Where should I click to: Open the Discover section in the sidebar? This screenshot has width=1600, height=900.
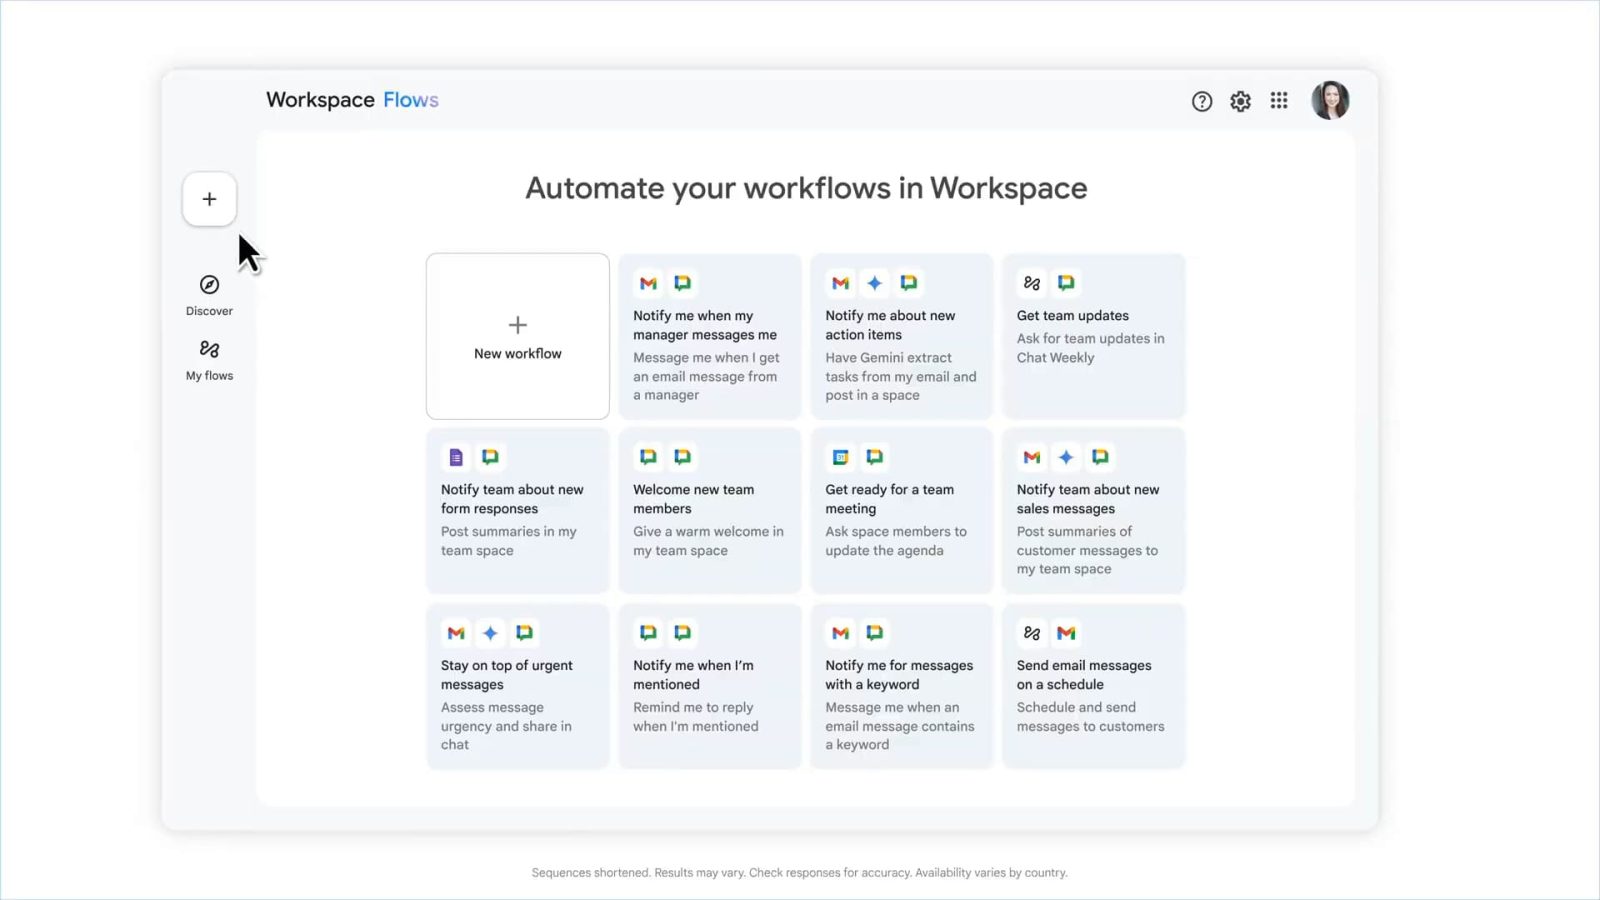209,293
